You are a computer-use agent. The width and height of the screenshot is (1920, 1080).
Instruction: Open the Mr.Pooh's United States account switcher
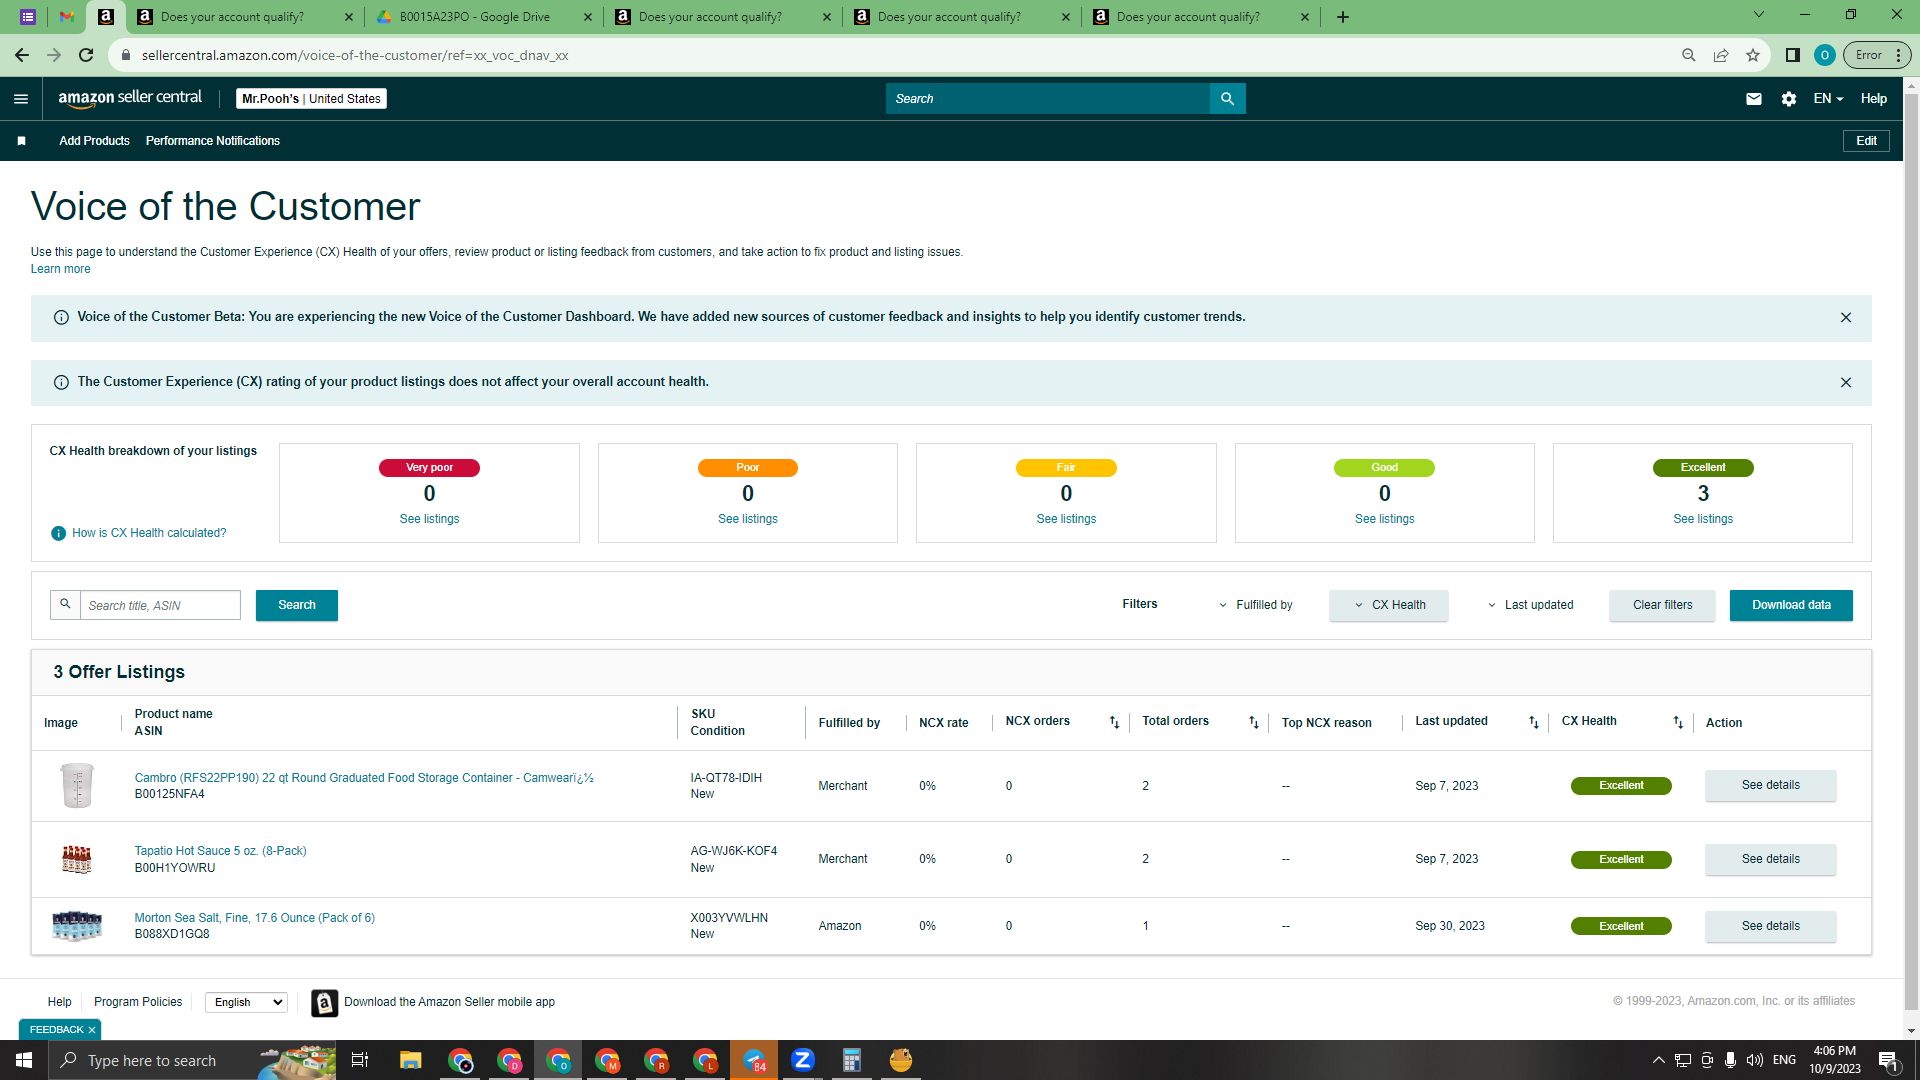point(311,99)
